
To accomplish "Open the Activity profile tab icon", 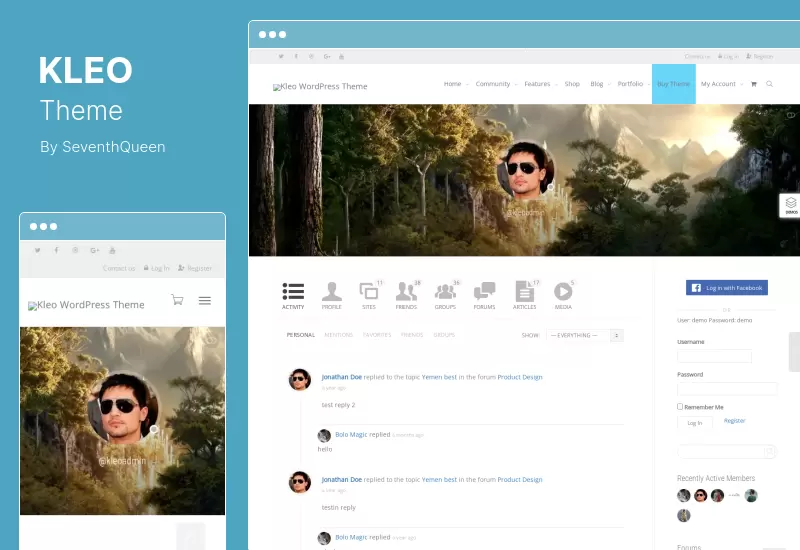I will (x=293, y=291).
